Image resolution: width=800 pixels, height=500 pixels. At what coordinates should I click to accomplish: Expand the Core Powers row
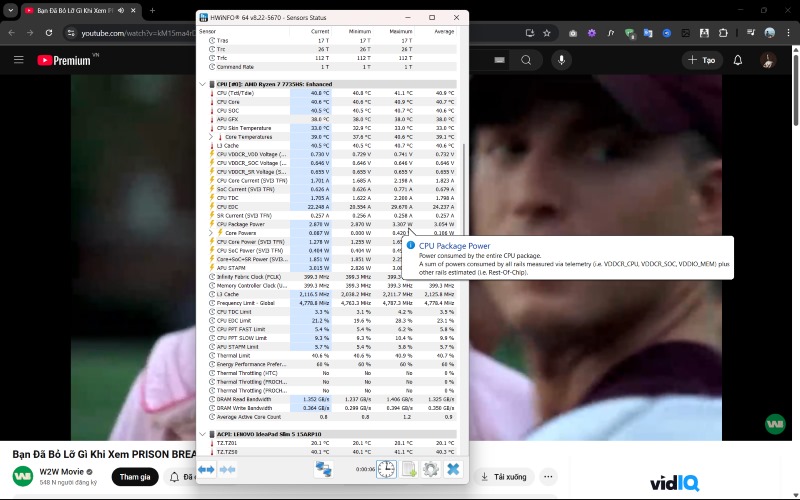click(x=211, y=233)
